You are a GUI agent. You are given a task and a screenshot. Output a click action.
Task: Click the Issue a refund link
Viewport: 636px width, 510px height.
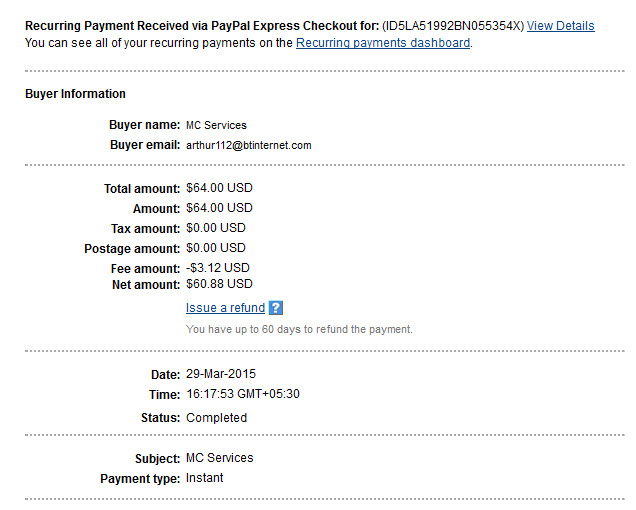point(225,308)
